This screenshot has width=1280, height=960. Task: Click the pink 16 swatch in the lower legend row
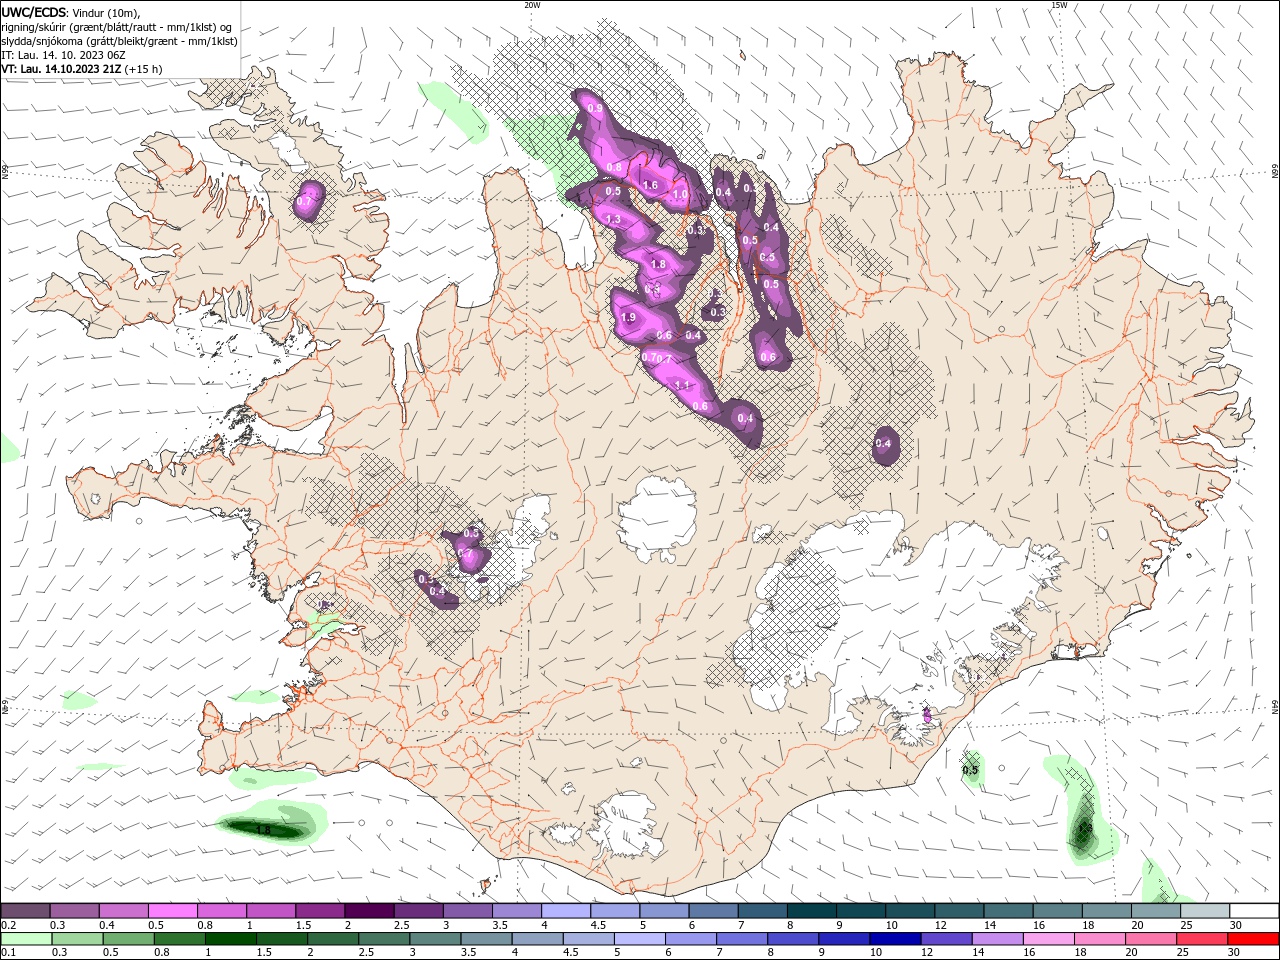1048,939
